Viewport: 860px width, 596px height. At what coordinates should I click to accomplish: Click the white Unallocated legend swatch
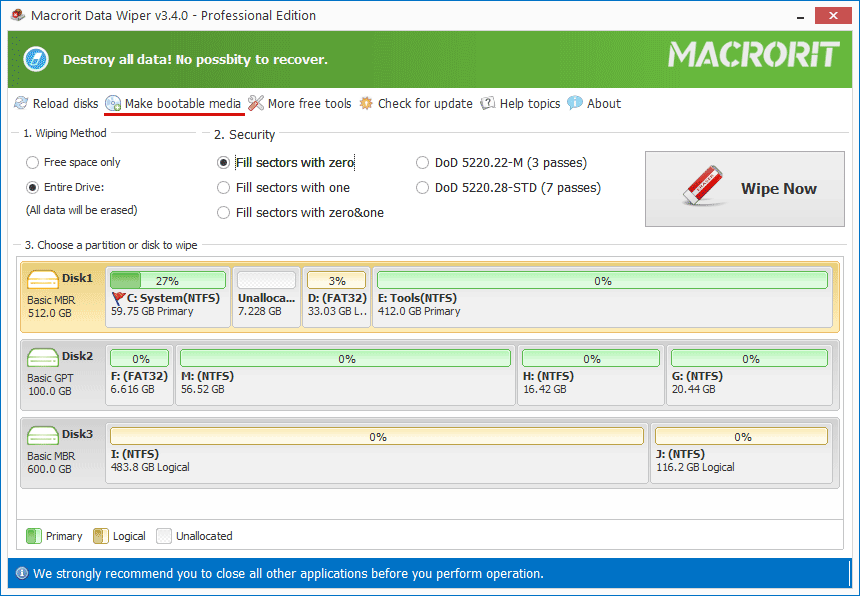(164, 536)
